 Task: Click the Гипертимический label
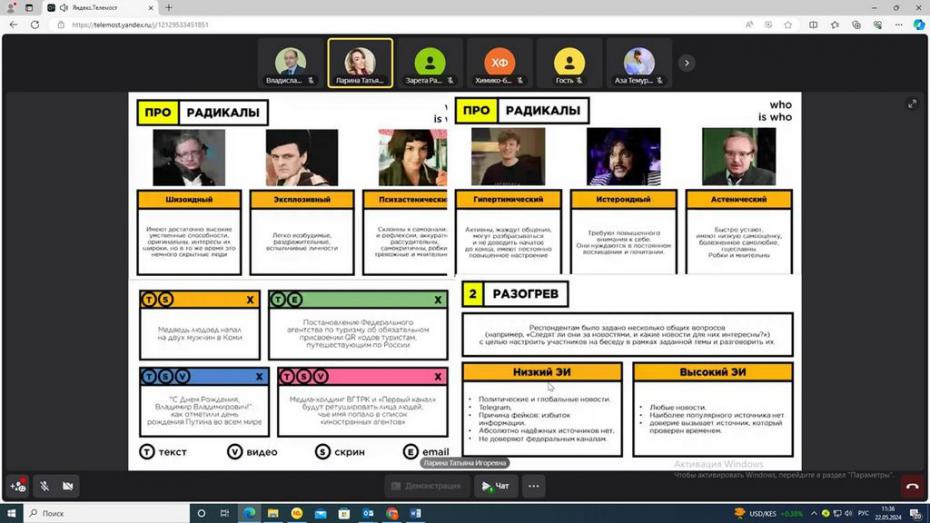click(x=508, y=199)
